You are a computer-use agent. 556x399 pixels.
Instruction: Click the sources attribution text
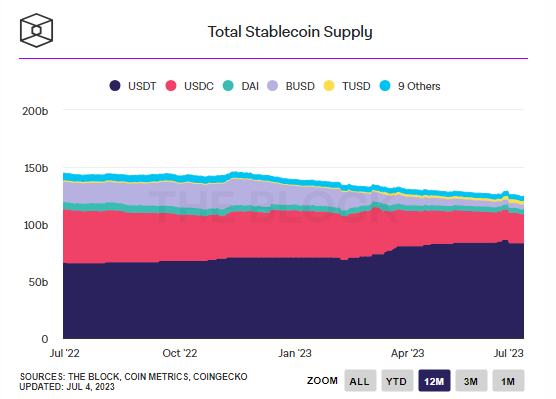[x=133, y=376]
